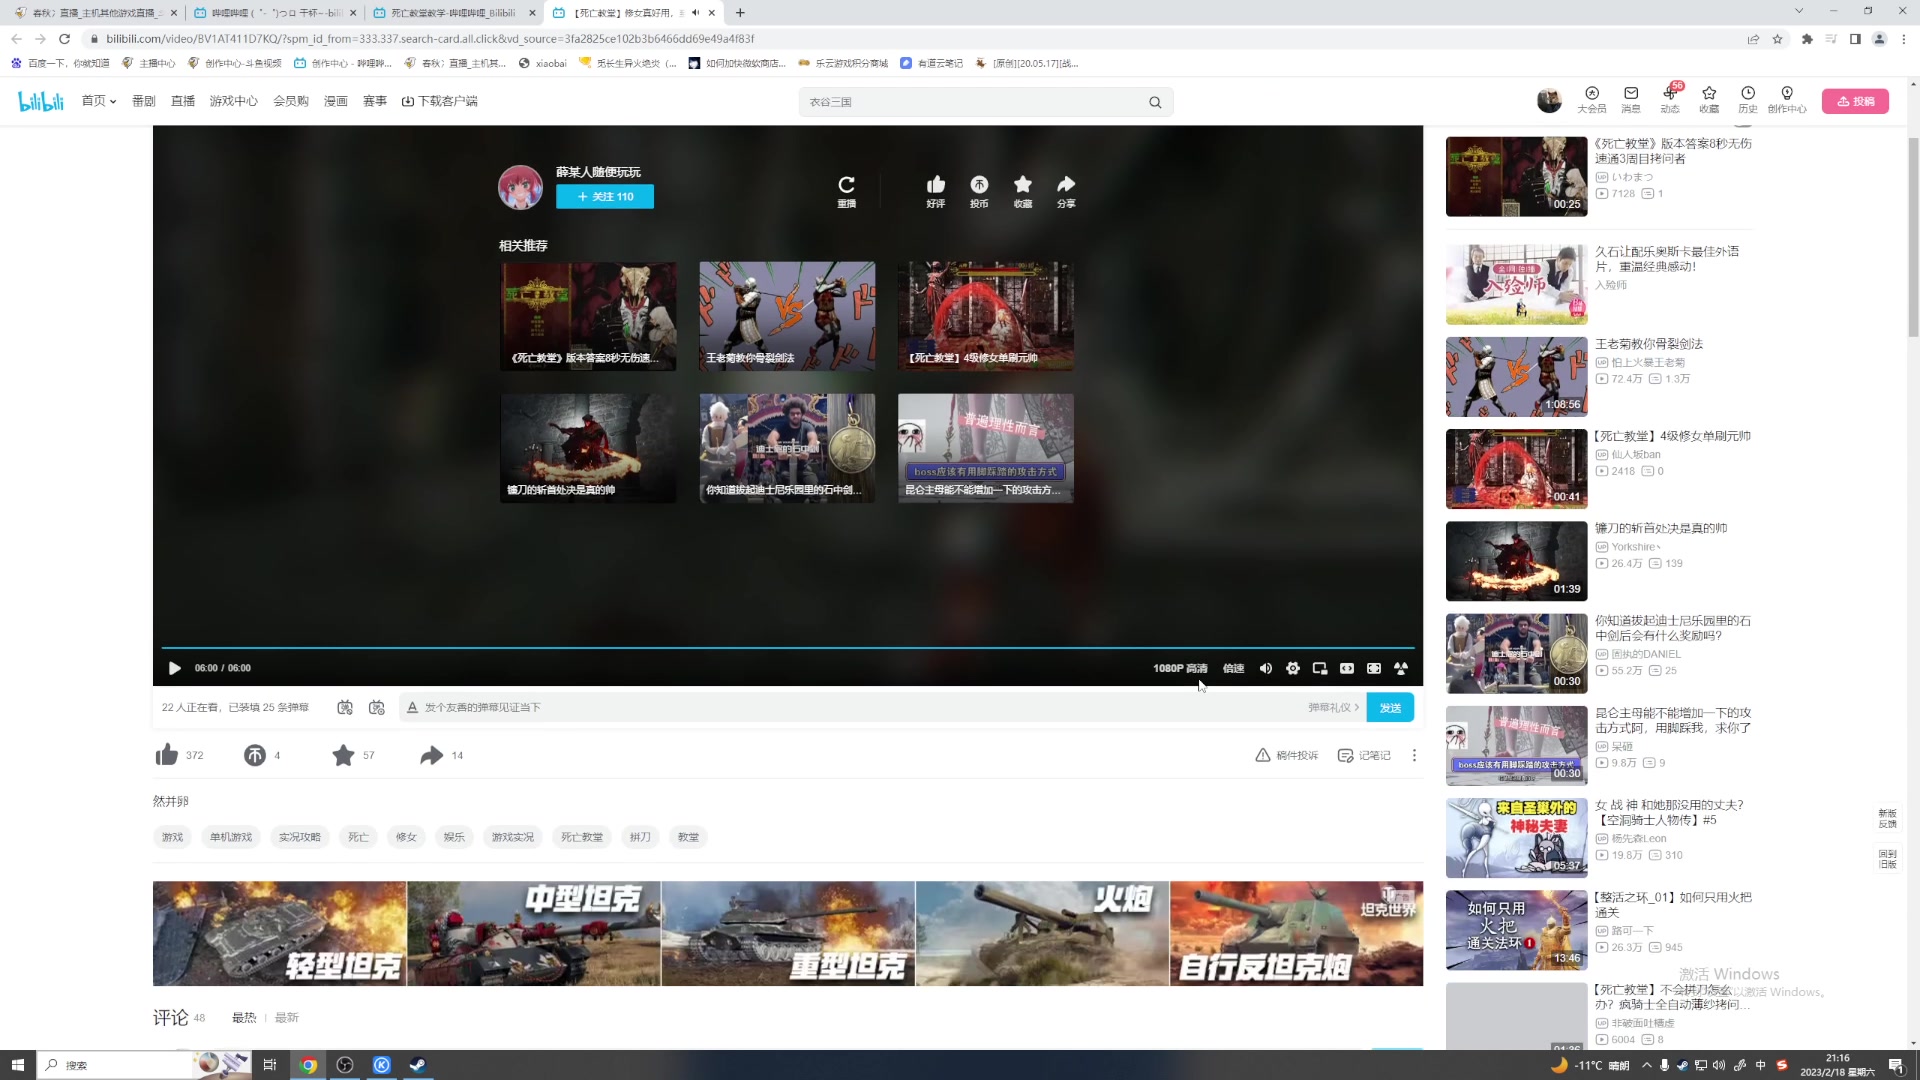Open 漫画 in navigation bar

(x=336, y=101)
